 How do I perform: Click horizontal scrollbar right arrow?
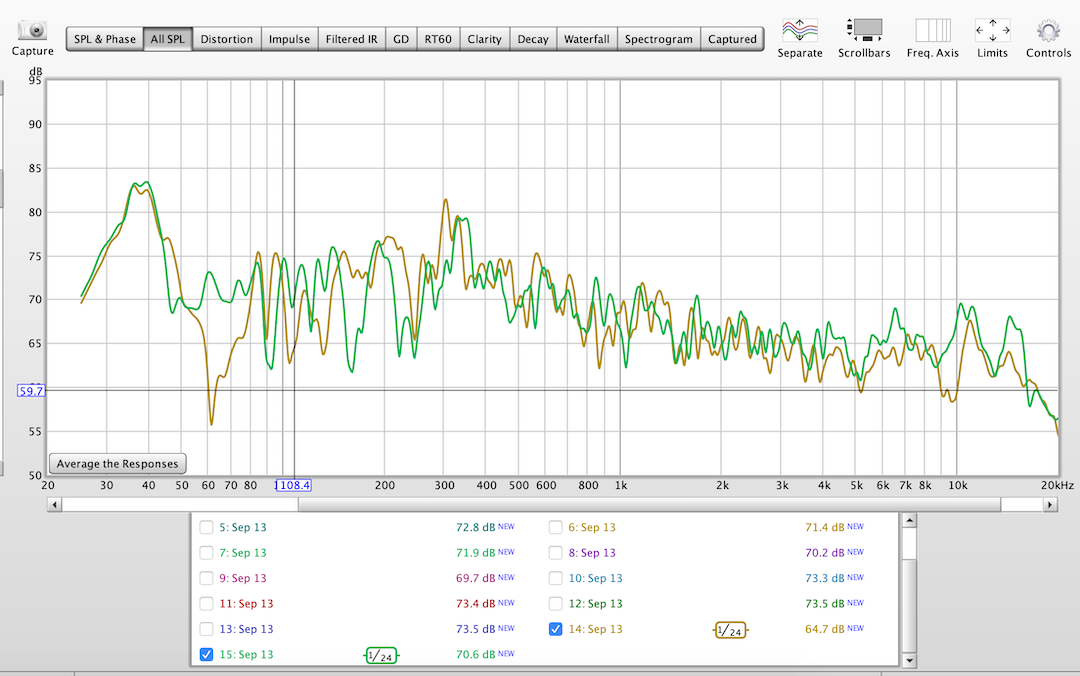tap(1050, 506)
